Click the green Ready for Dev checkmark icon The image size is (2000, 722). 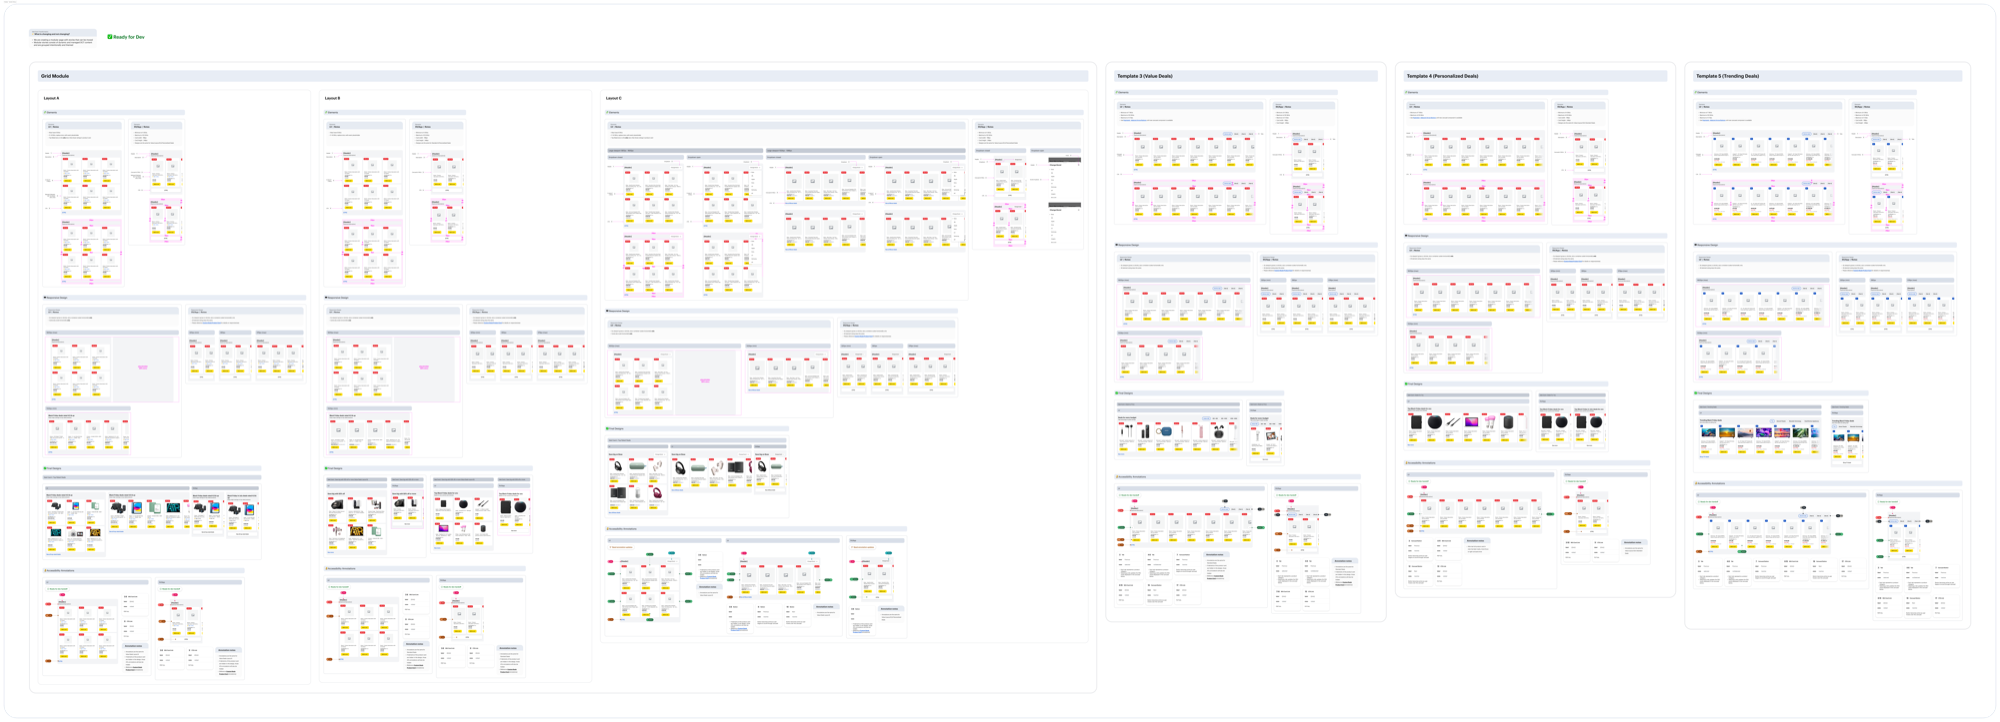coord(110,37)
